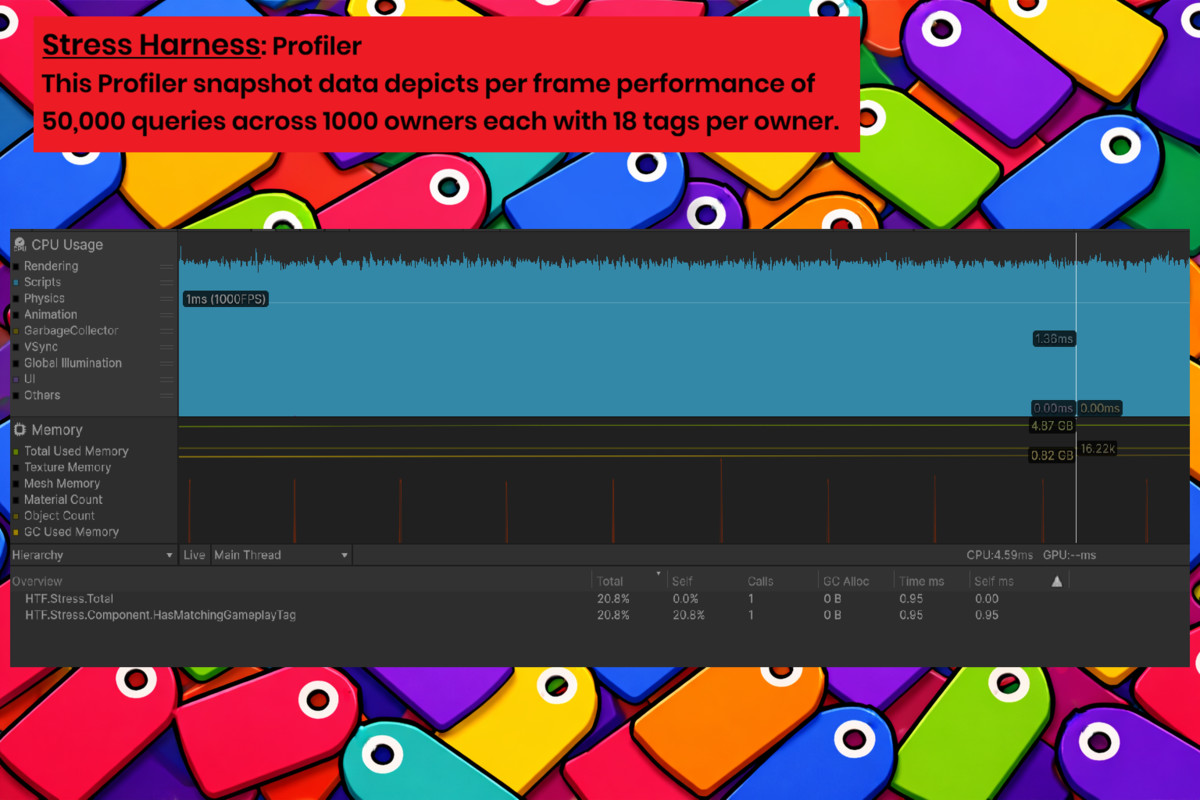Click the CPU:4.59ms readout

(999, 555)
